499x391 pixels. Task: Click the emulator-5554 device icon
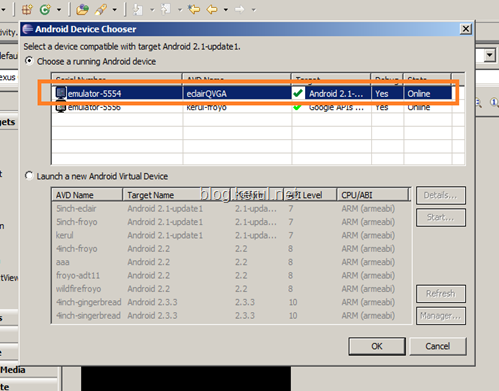pyautogui.click(x=61, y=93)
